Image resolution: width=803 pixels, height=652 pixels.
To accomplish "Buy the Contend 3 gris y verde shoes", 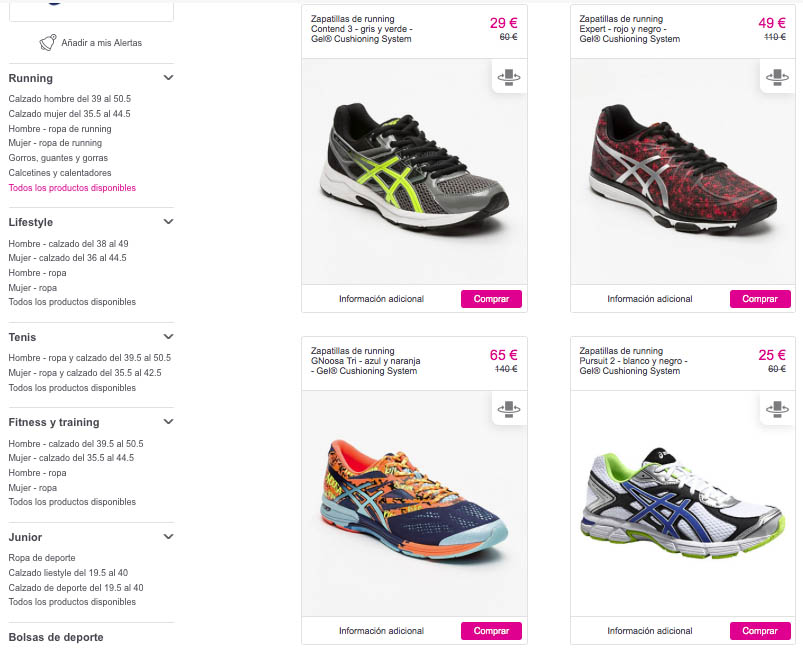I will [491, 299].
